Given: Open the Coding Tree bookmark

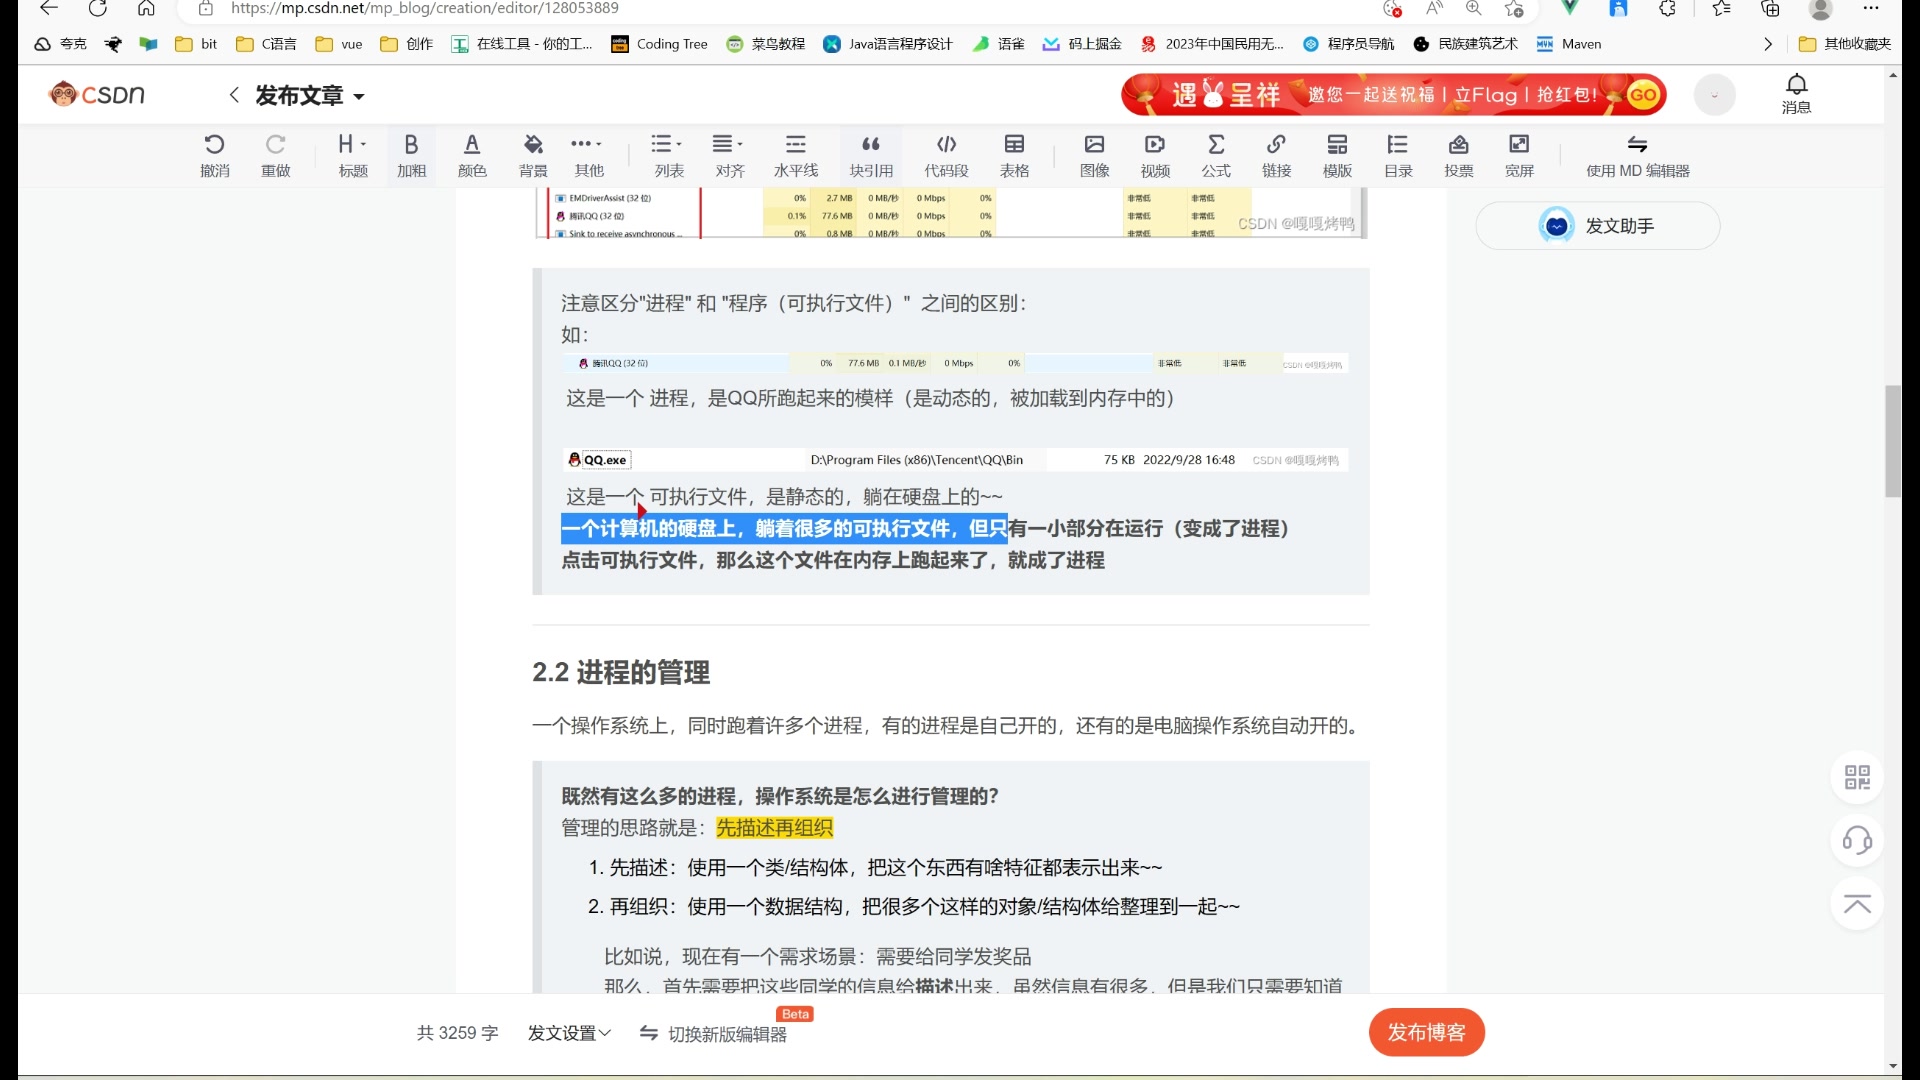Looking at the screenshot, I should 659,44.
